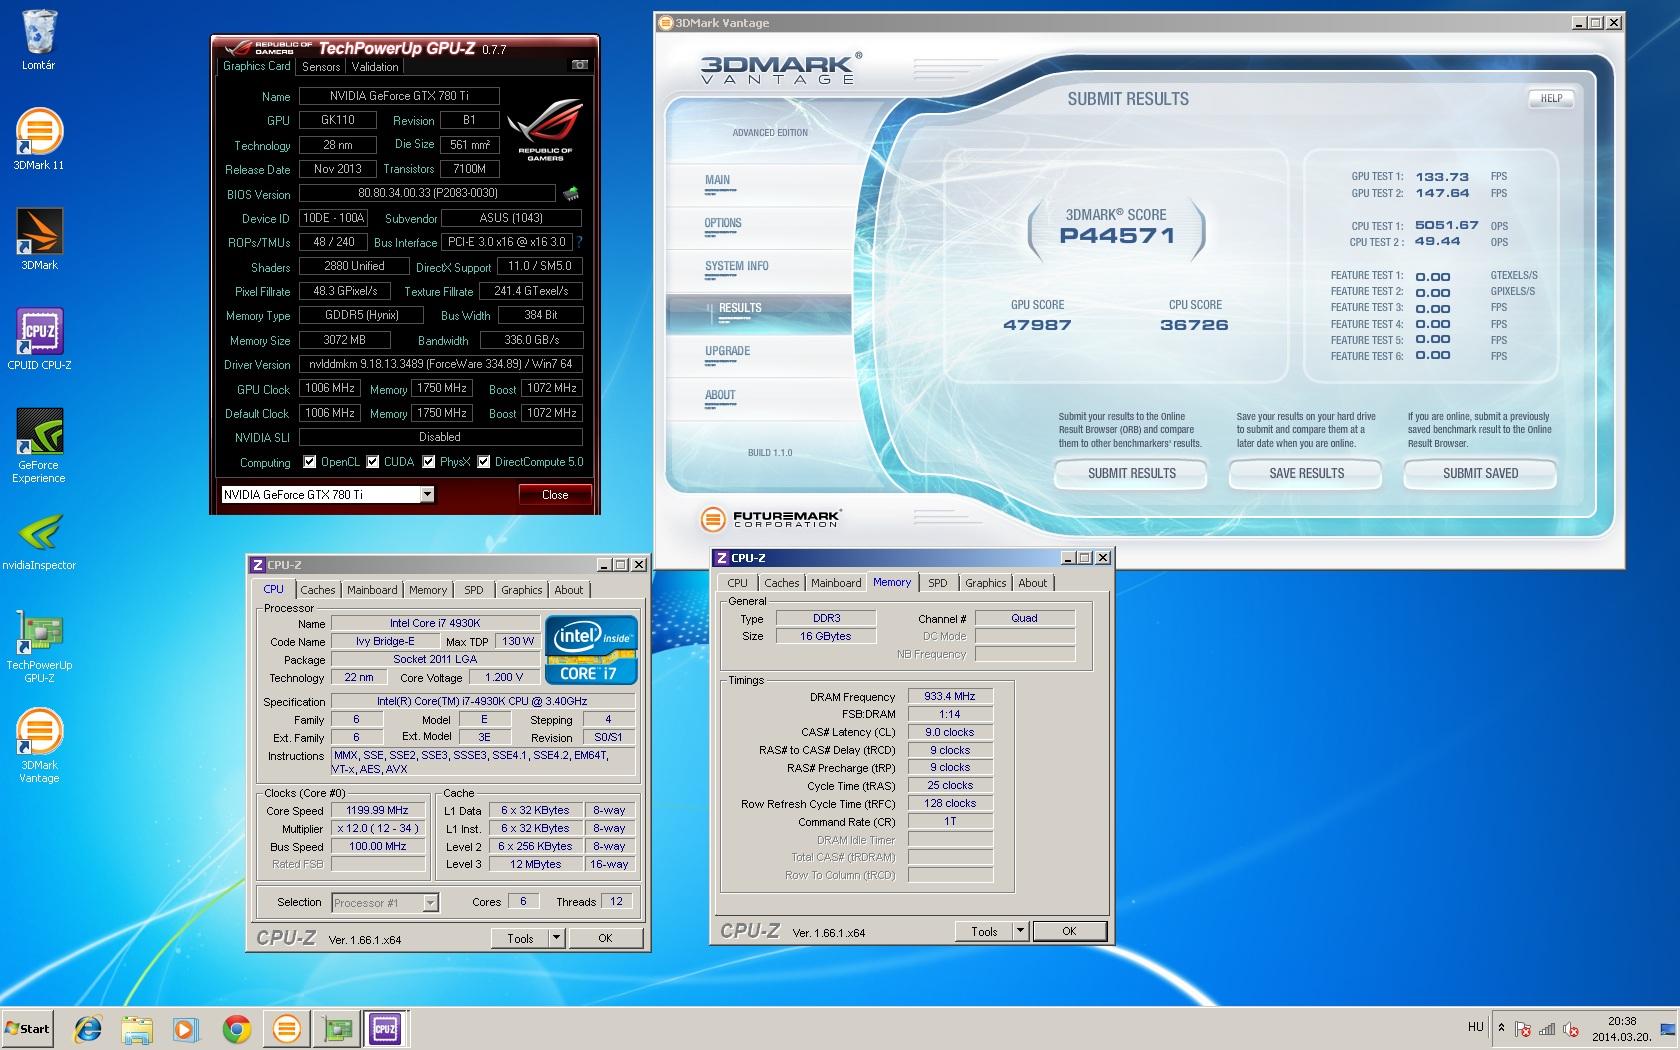The image size is (1680, 1050).
Task: Select the 3DMark Vantage desktop shortcut
Action: tap(39, 746)
